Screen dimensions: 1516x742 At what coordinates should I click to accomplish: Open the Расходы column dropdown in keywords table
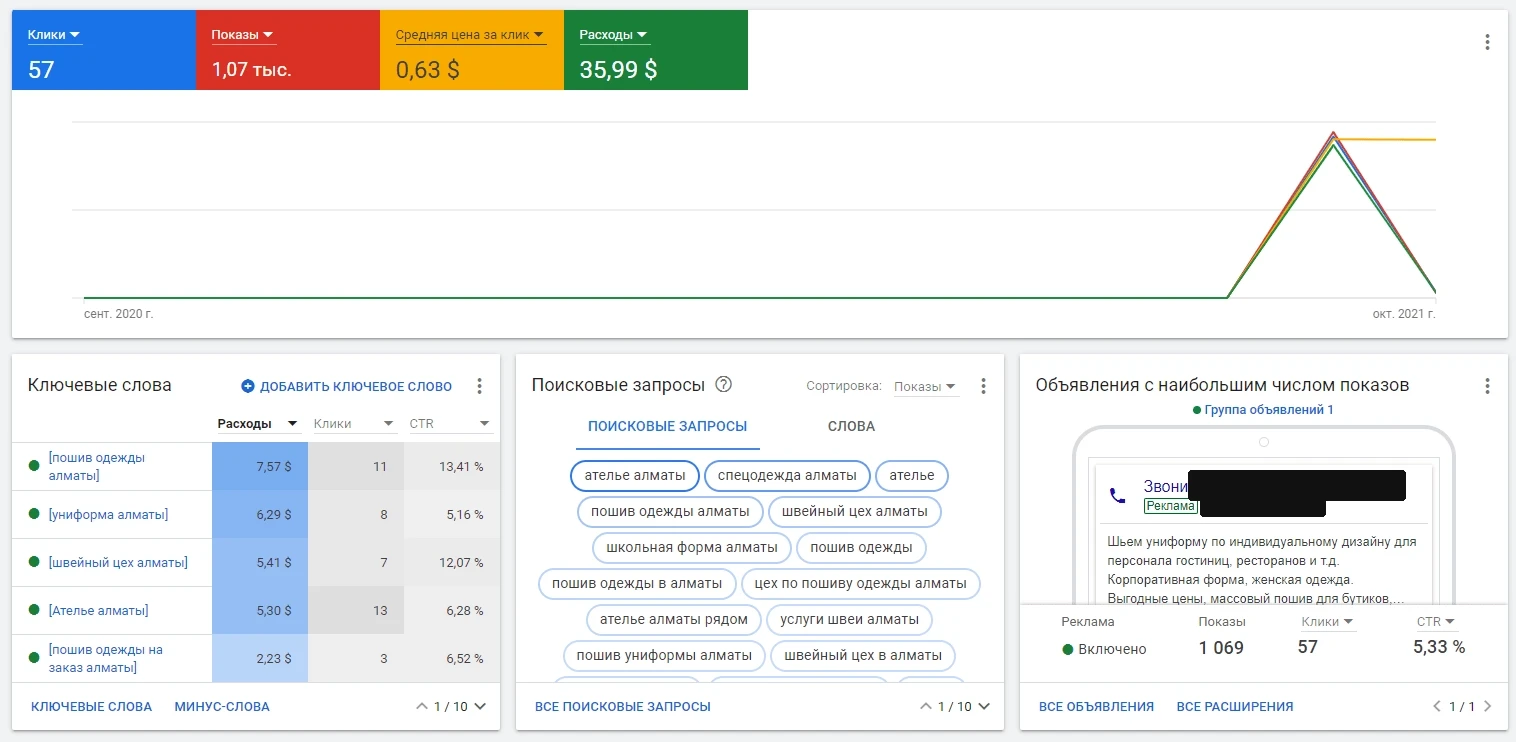[258, 424]
